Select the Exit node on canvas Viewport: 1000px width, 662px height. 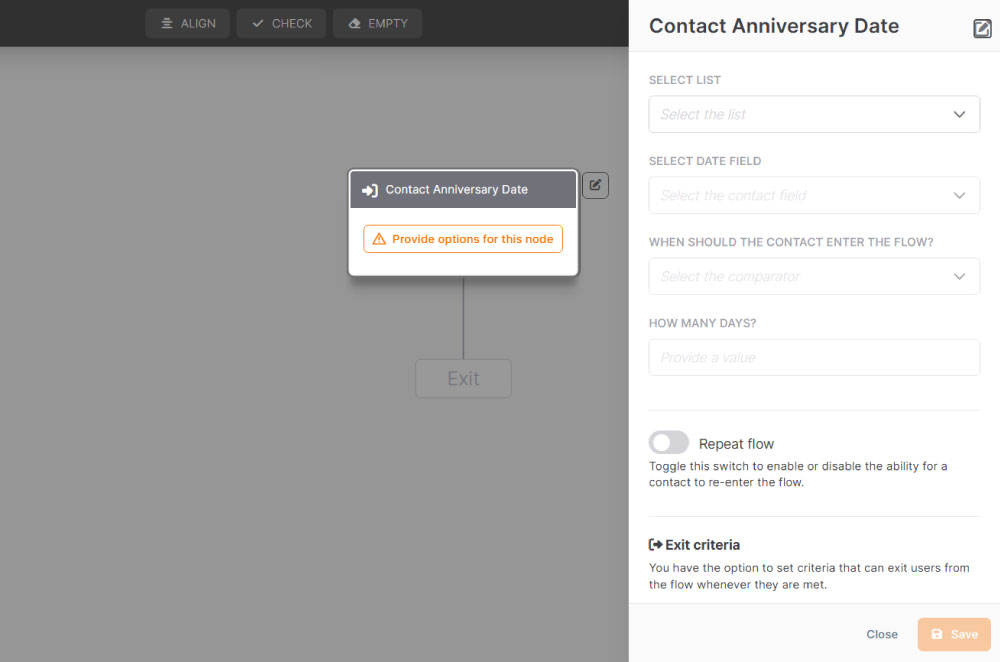[x=463, y=378]
